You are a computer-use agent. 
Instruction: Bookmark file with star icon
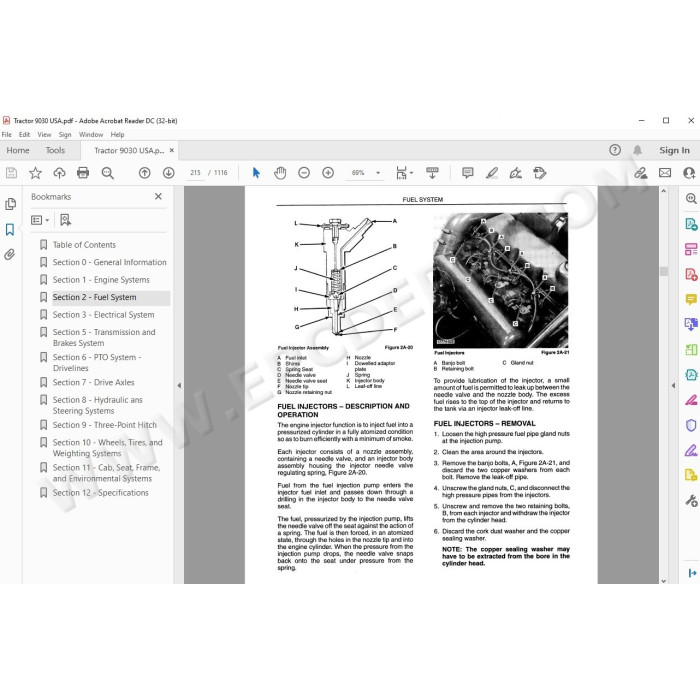35,173
